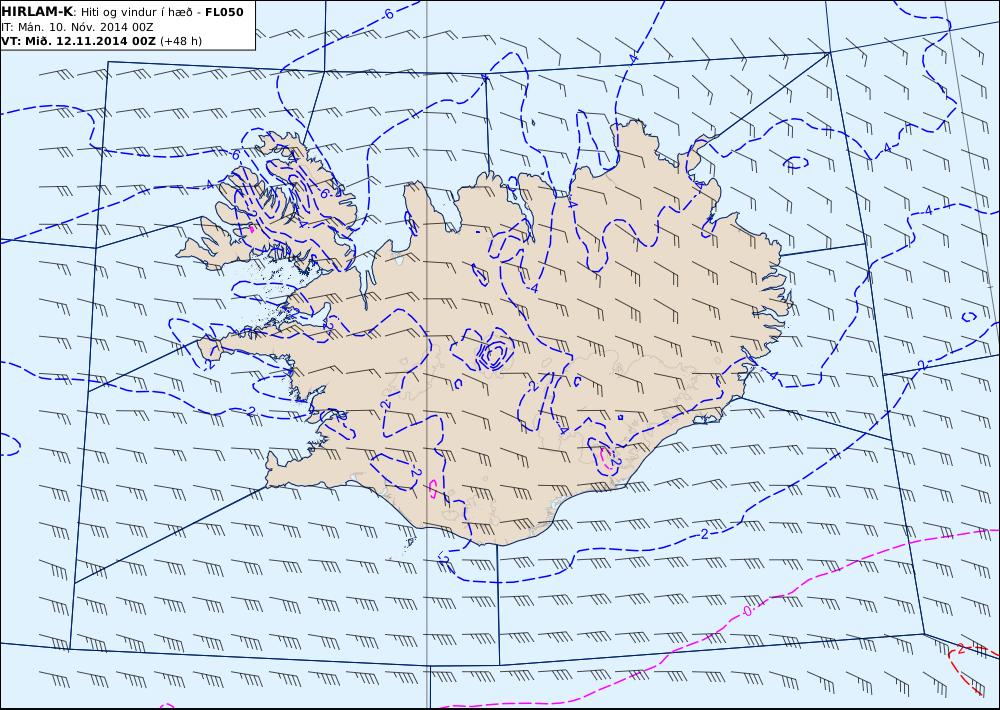Select the FL050 flight level label

tap(224, 12)
